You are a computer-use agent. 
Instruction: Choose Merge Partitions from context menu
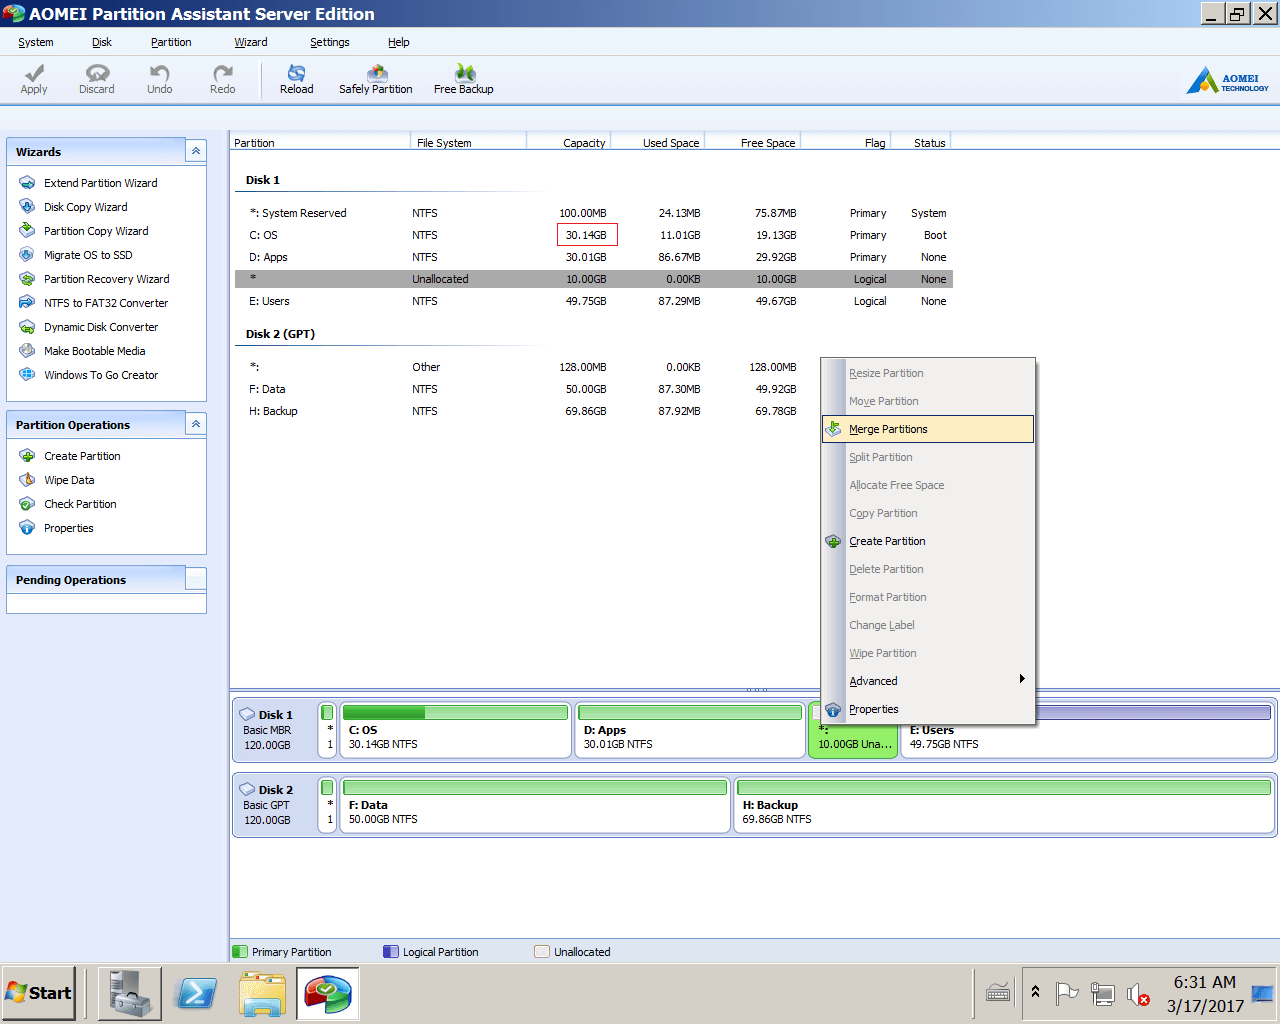click(x=928, y=429)
